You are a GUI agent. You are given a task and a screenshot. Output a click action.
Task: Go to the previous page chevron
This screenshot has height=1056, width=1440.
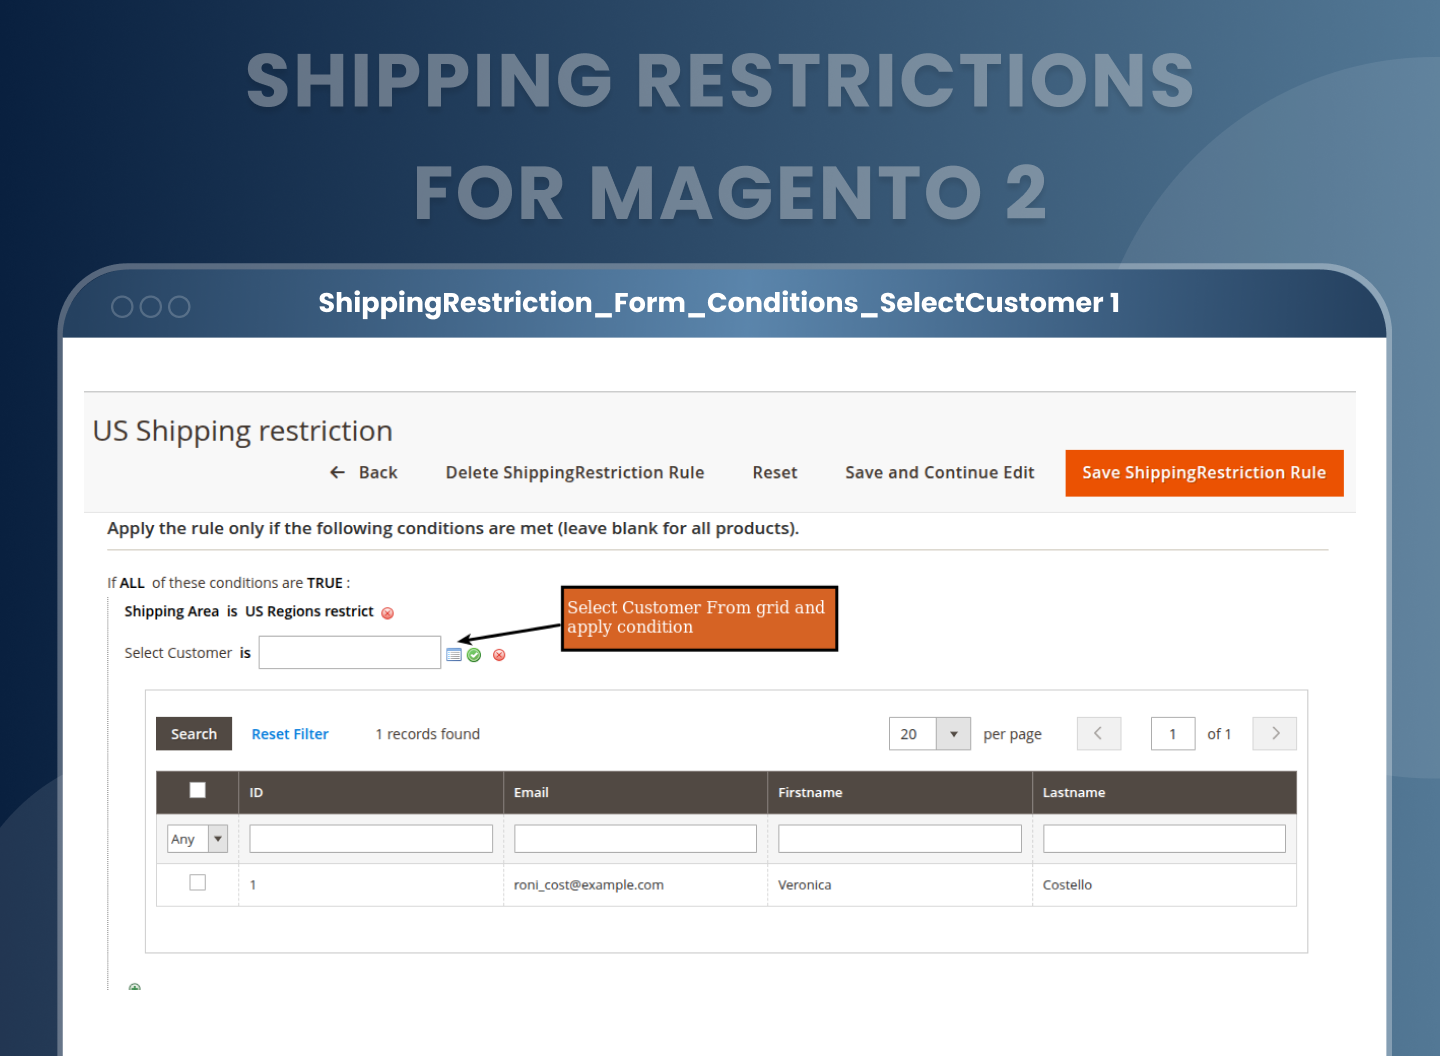[1098, 733]
